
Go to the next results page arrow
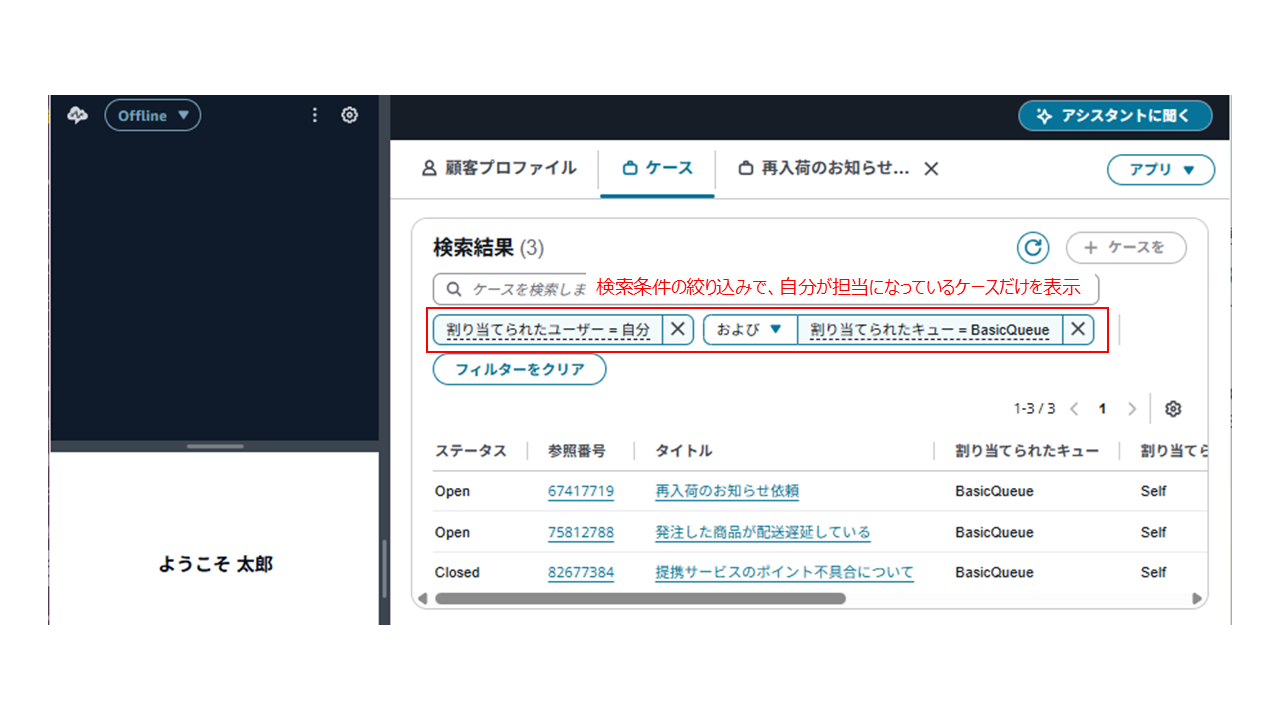pos(1132,409)
